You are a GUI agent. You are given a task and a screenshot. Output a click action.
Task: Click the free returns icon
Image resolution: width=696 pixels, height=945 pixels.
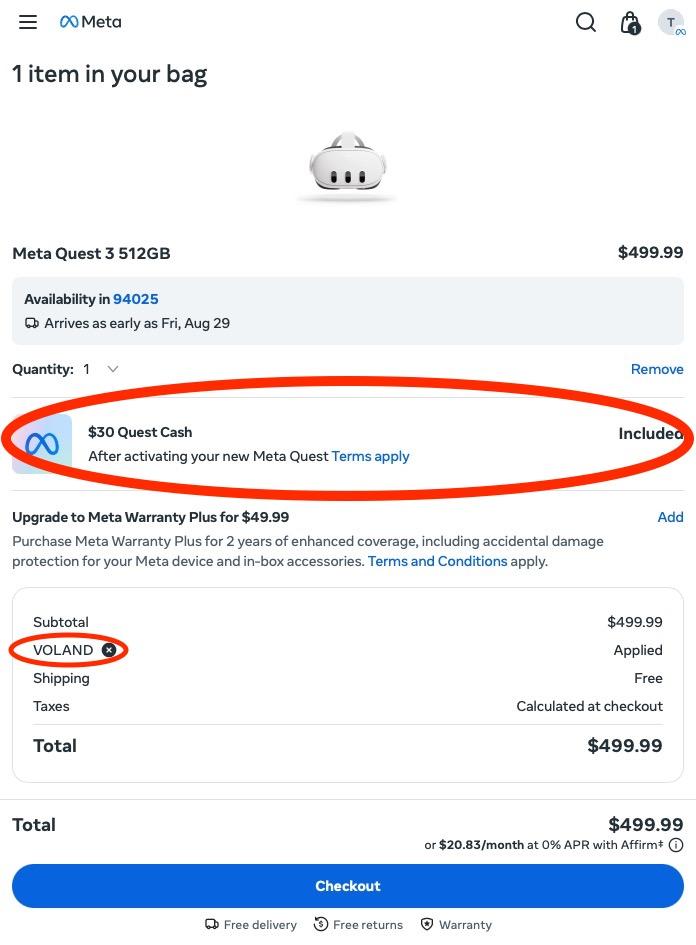point(321,925)
